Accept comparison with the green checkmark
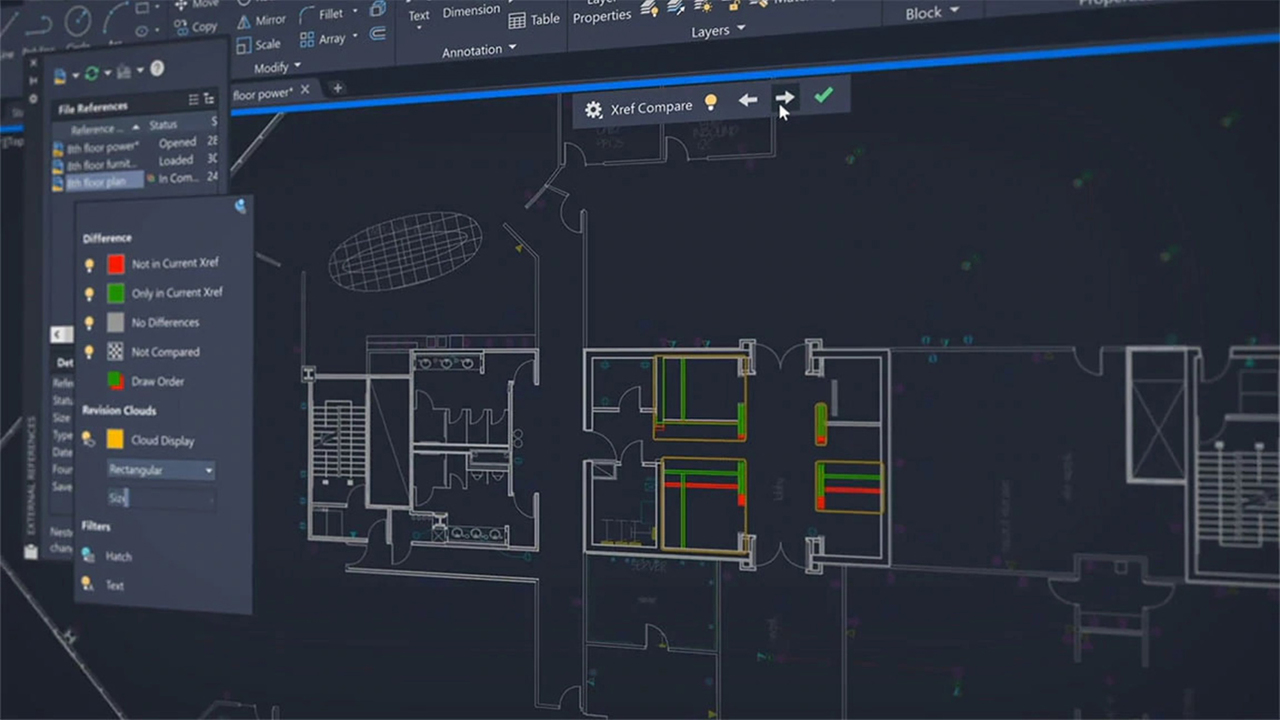 tap(823, 98)
